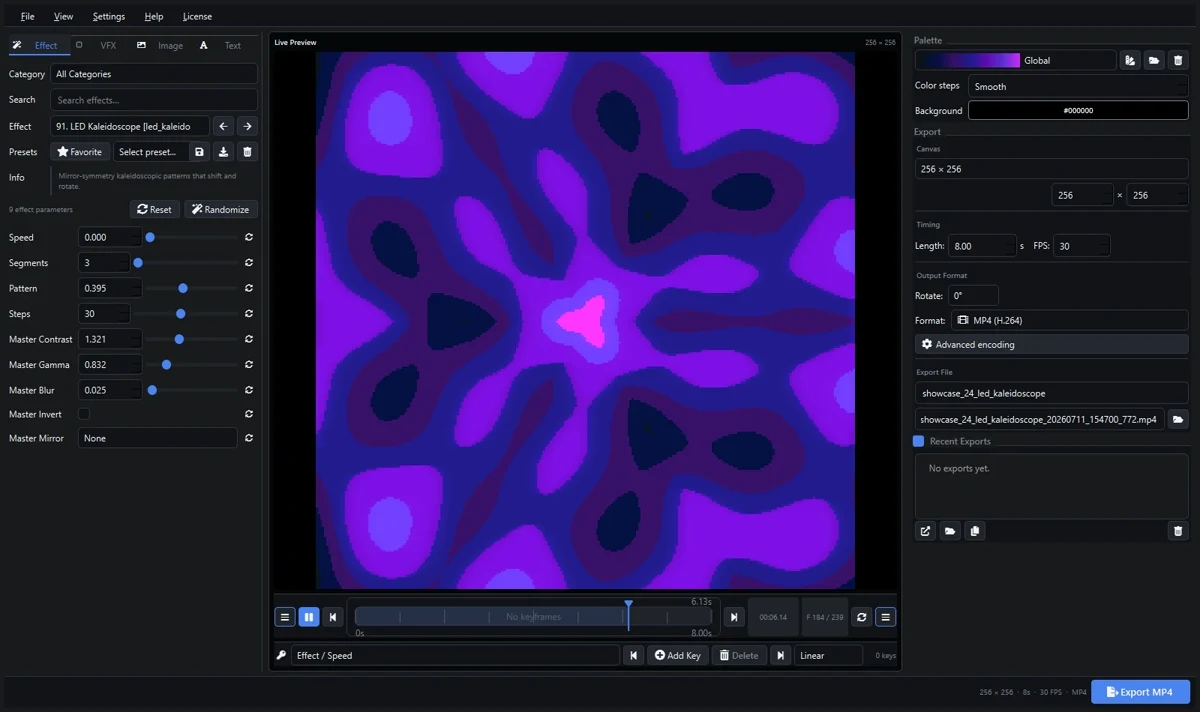Open the palette editor icon

1130,60
